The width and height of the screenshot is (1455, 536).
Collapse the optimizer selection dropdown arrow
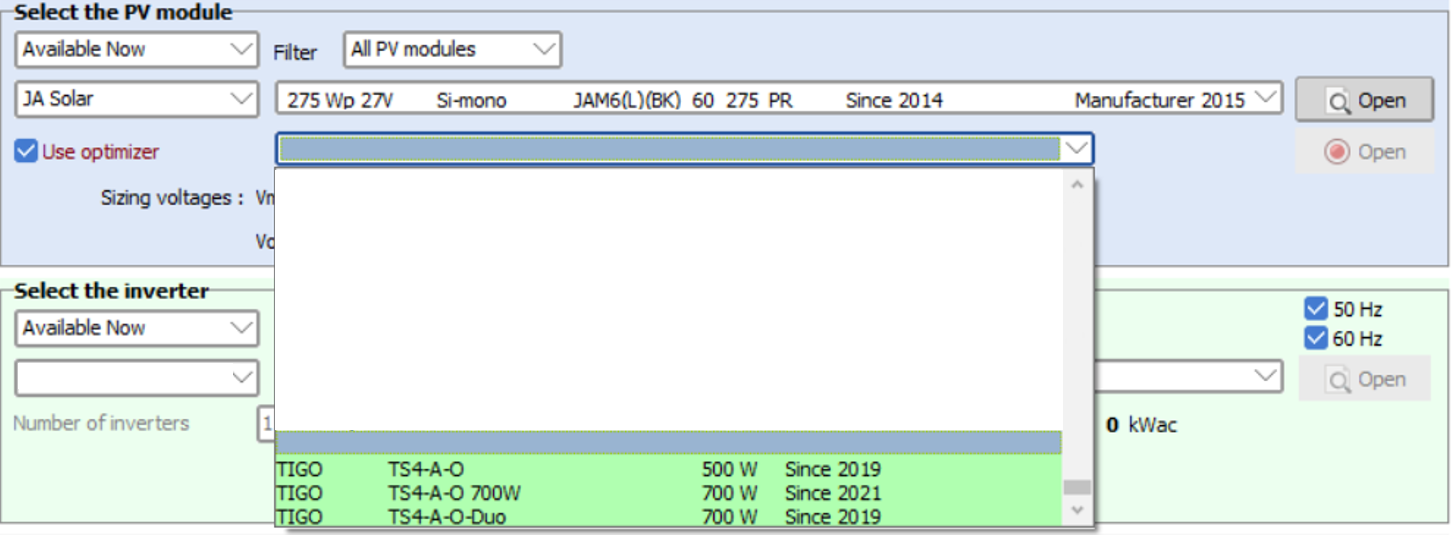click(x=1077, y=149)
